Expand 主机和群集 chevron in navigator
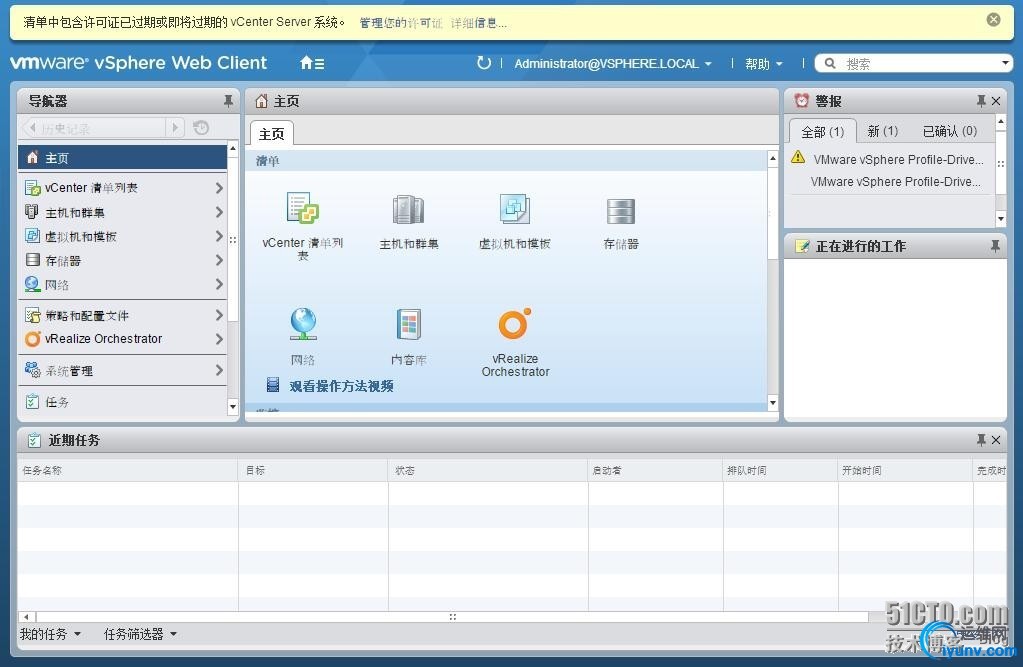The image size is (1023, 667). coord(219,212)
